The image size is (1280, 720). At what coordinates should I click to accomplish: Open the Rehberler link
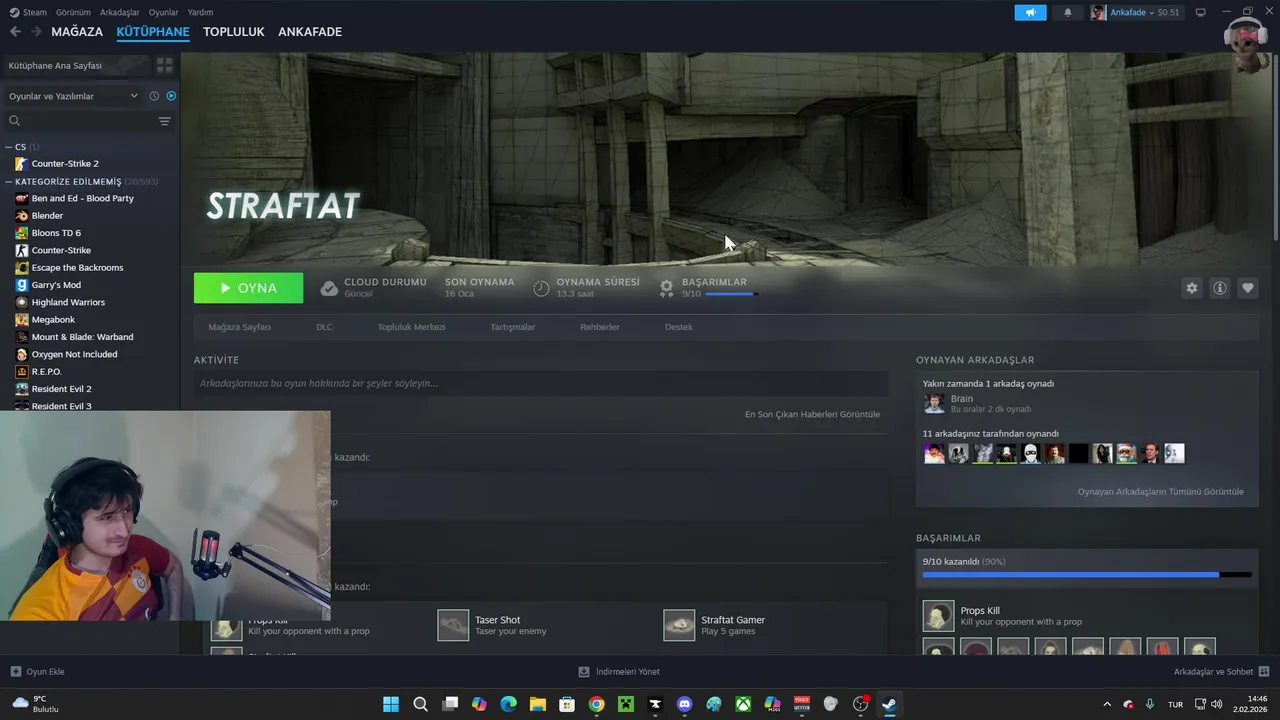coord(600,327)
